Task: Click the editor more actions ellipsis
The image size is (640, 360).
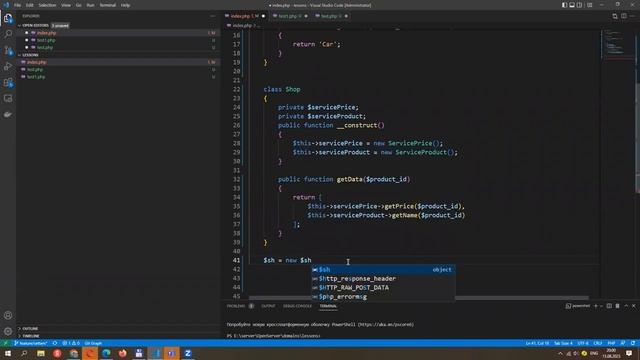Action: (x=632, y=16)
